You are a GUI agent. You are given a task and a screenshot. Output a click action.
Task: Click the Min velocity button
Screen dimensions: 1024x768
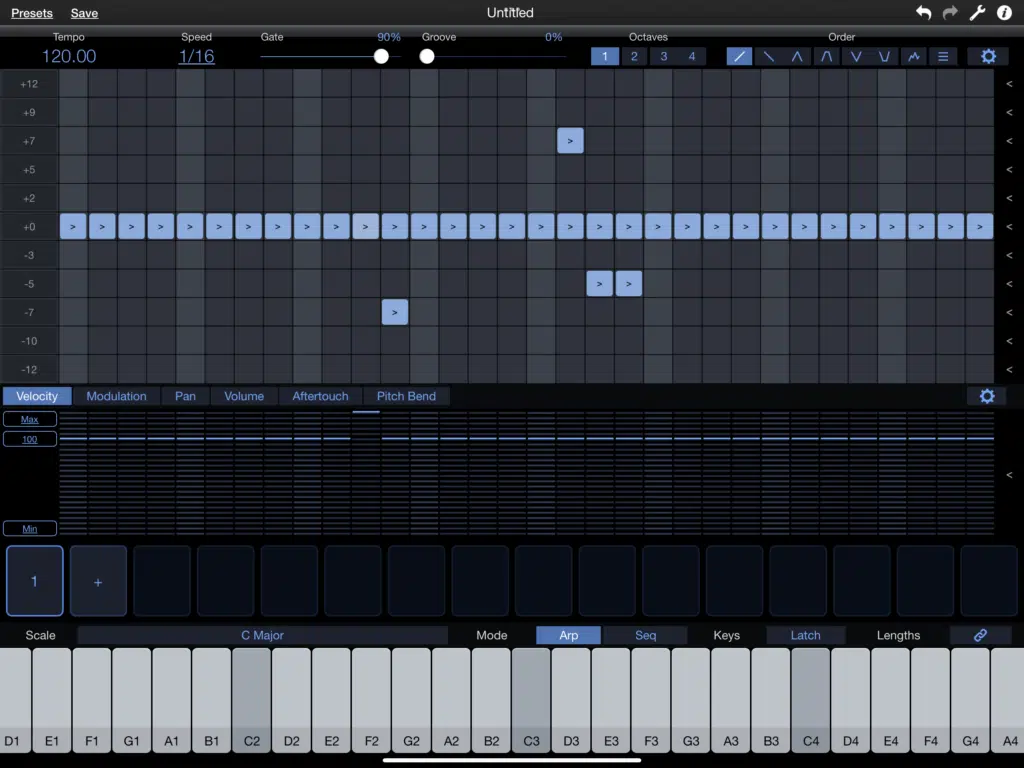coord(29,528)
